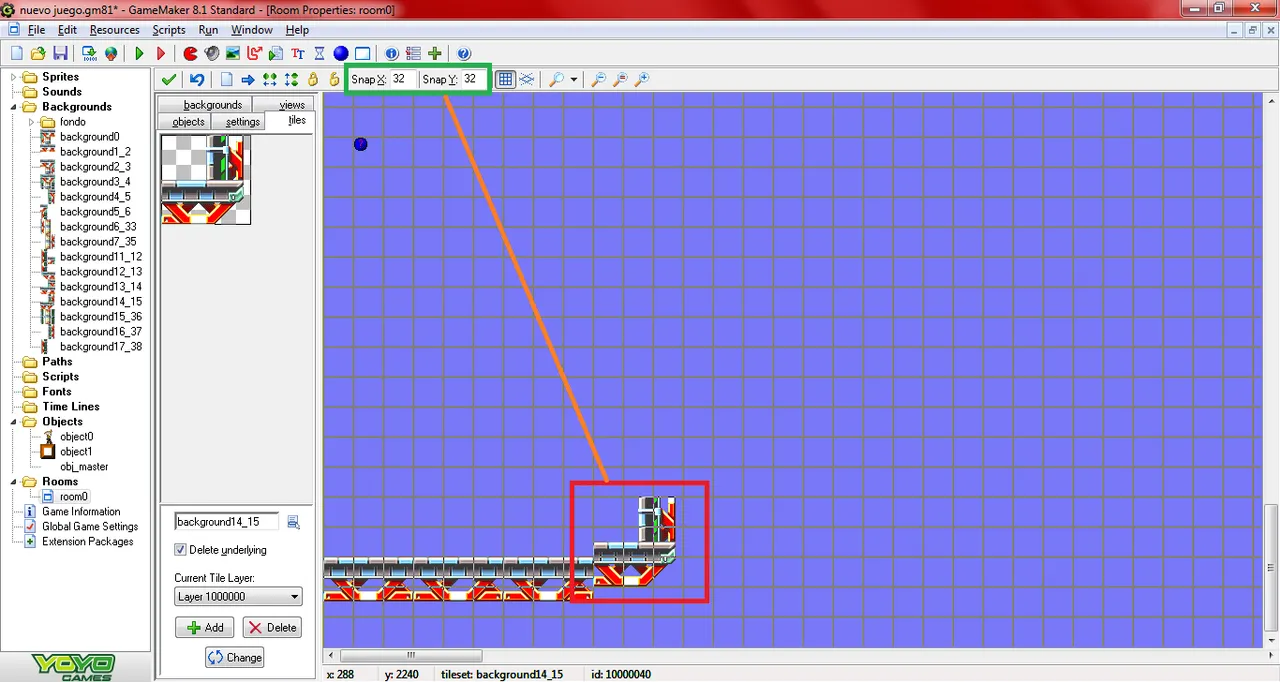
Task: Save the game with floppy icon
Action: [60, 53]
